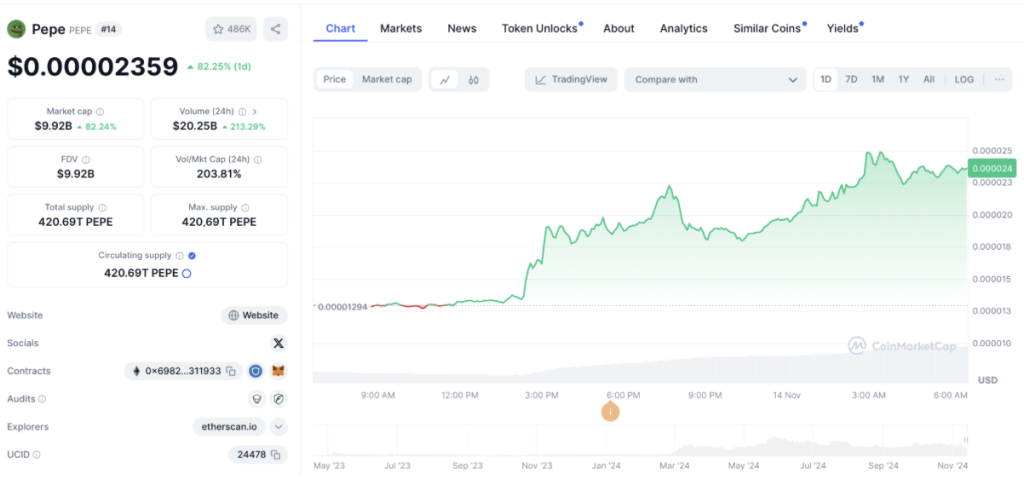The width and height of the screenshot is (1024, 486).
Task: Open the Analytics tab
Action: pos(683,29)
